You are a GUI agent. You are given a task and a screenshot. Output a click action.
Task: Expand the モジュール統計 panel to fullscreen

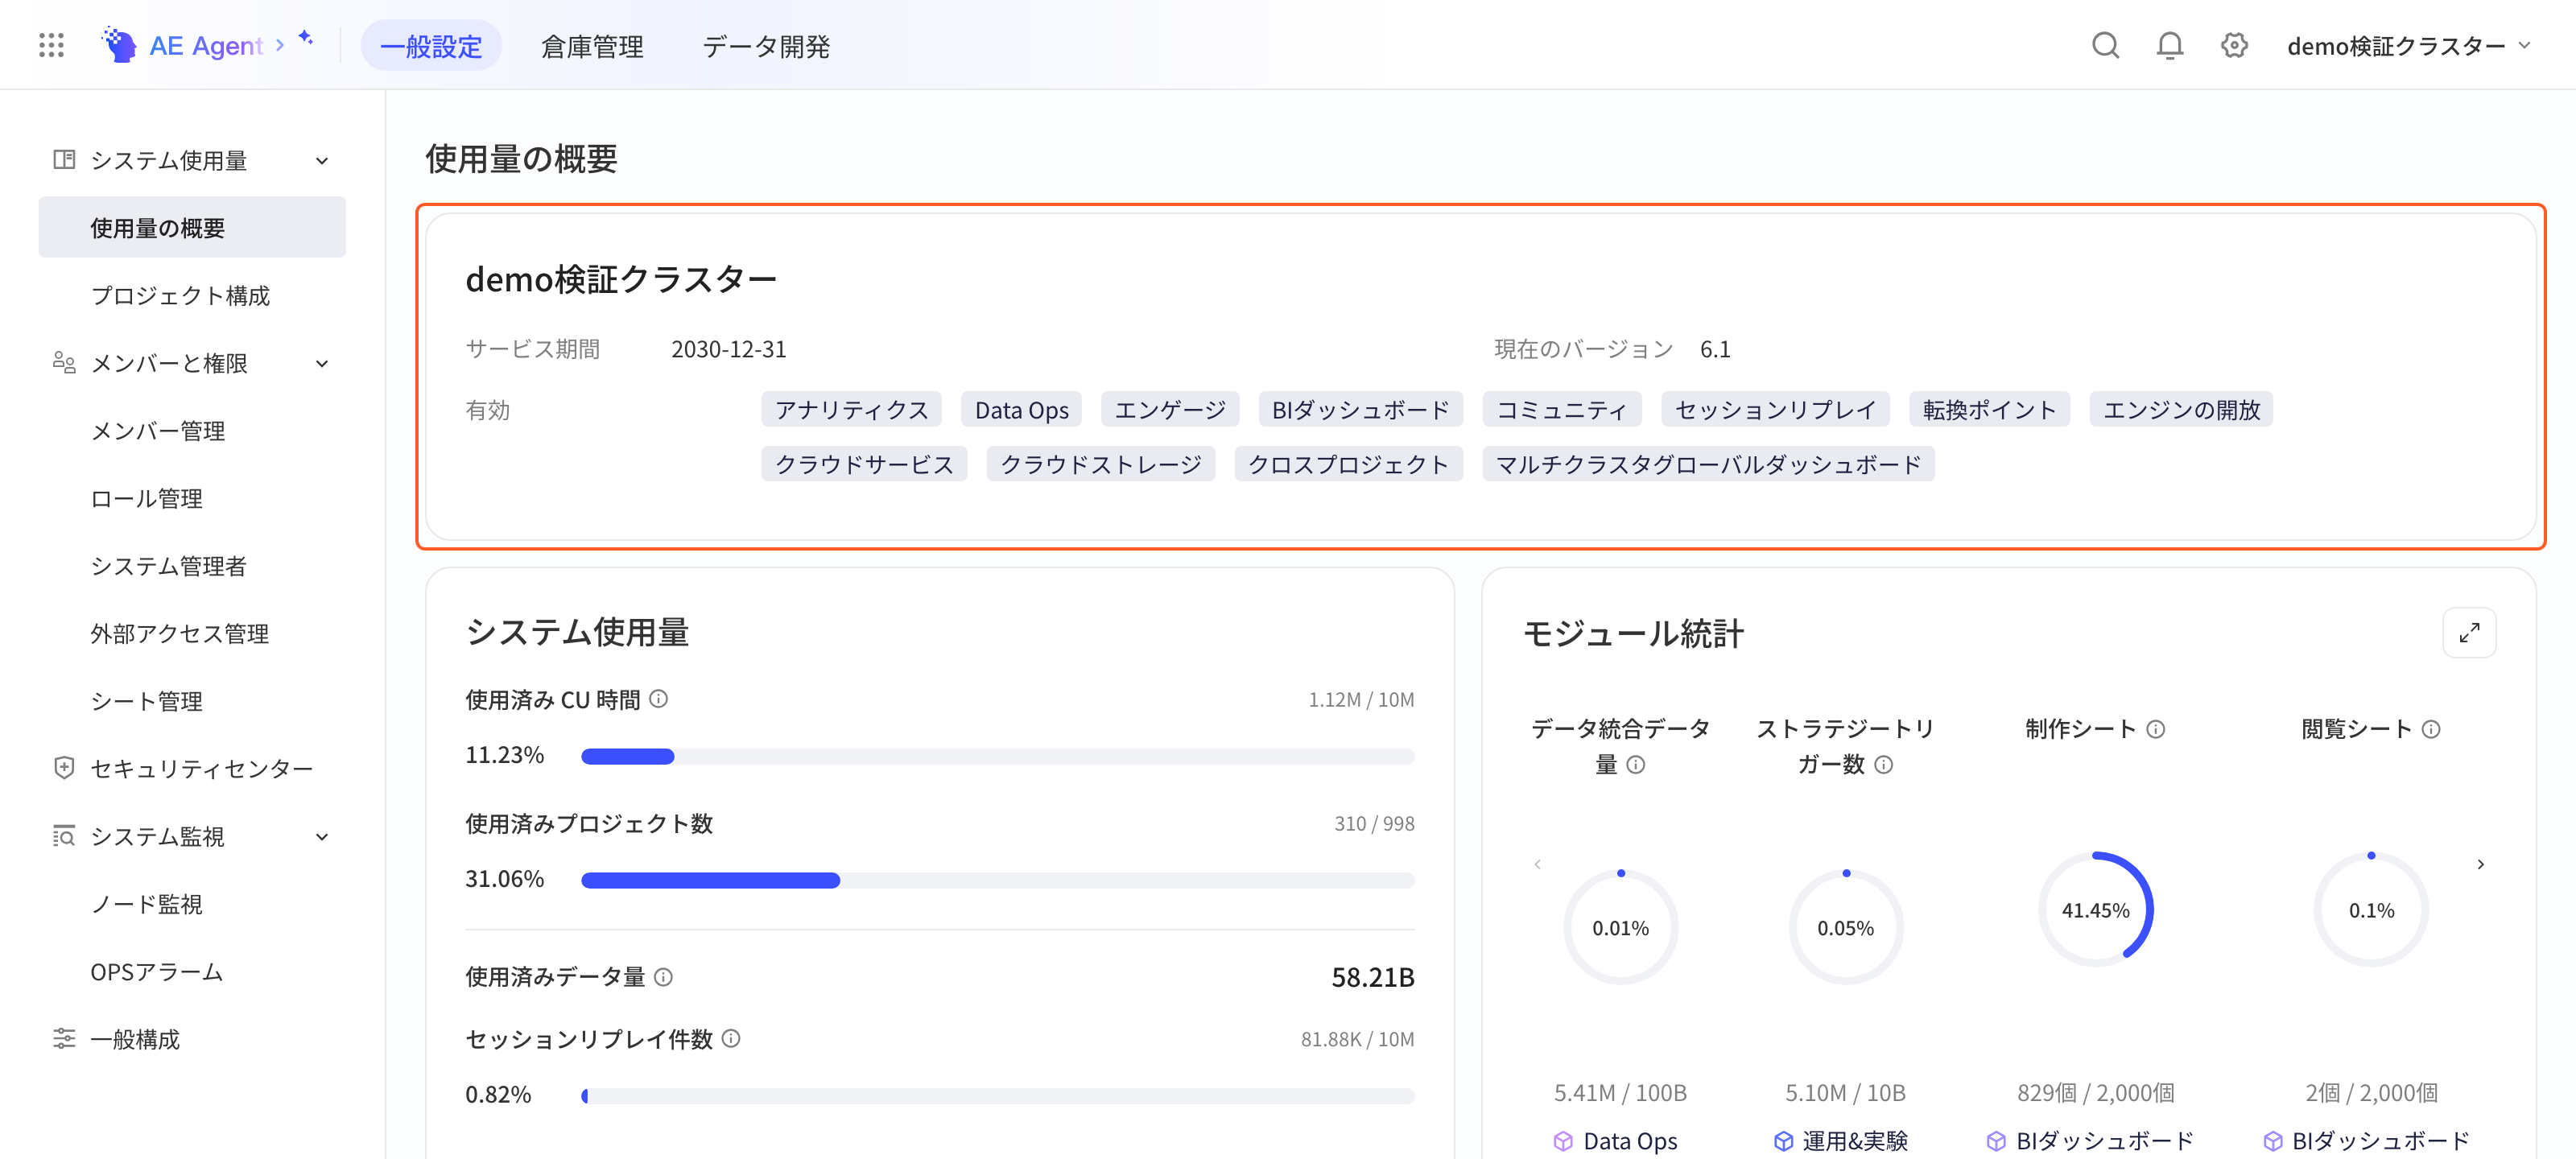pos(2468,633)
